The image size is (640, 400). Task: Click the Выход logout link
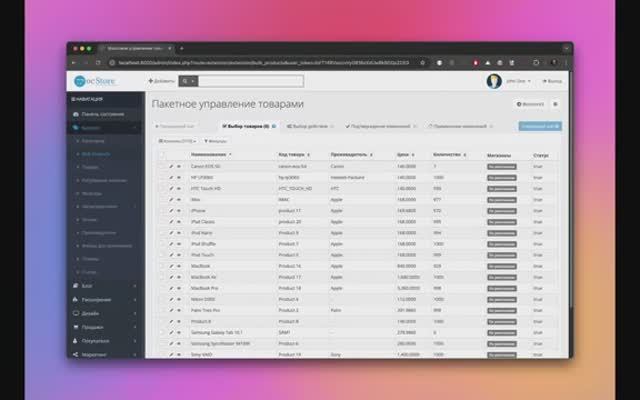click(x=552, y=81)
